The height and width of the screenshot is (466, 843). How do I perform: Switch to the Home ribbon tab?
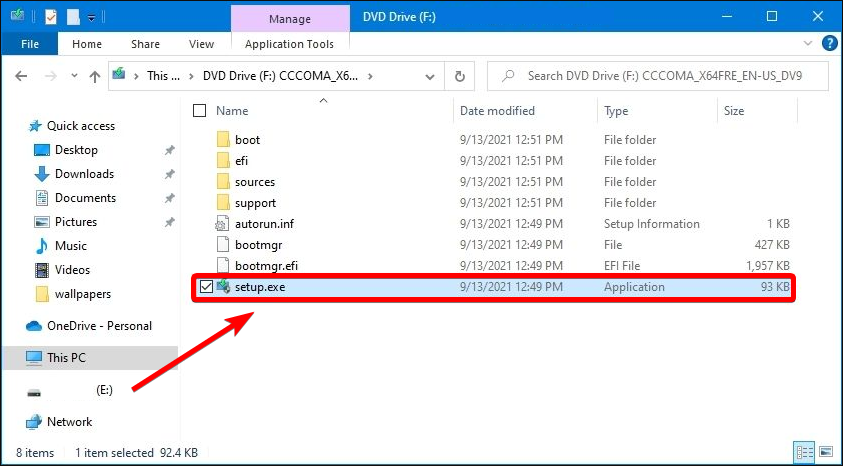(87, 44)
